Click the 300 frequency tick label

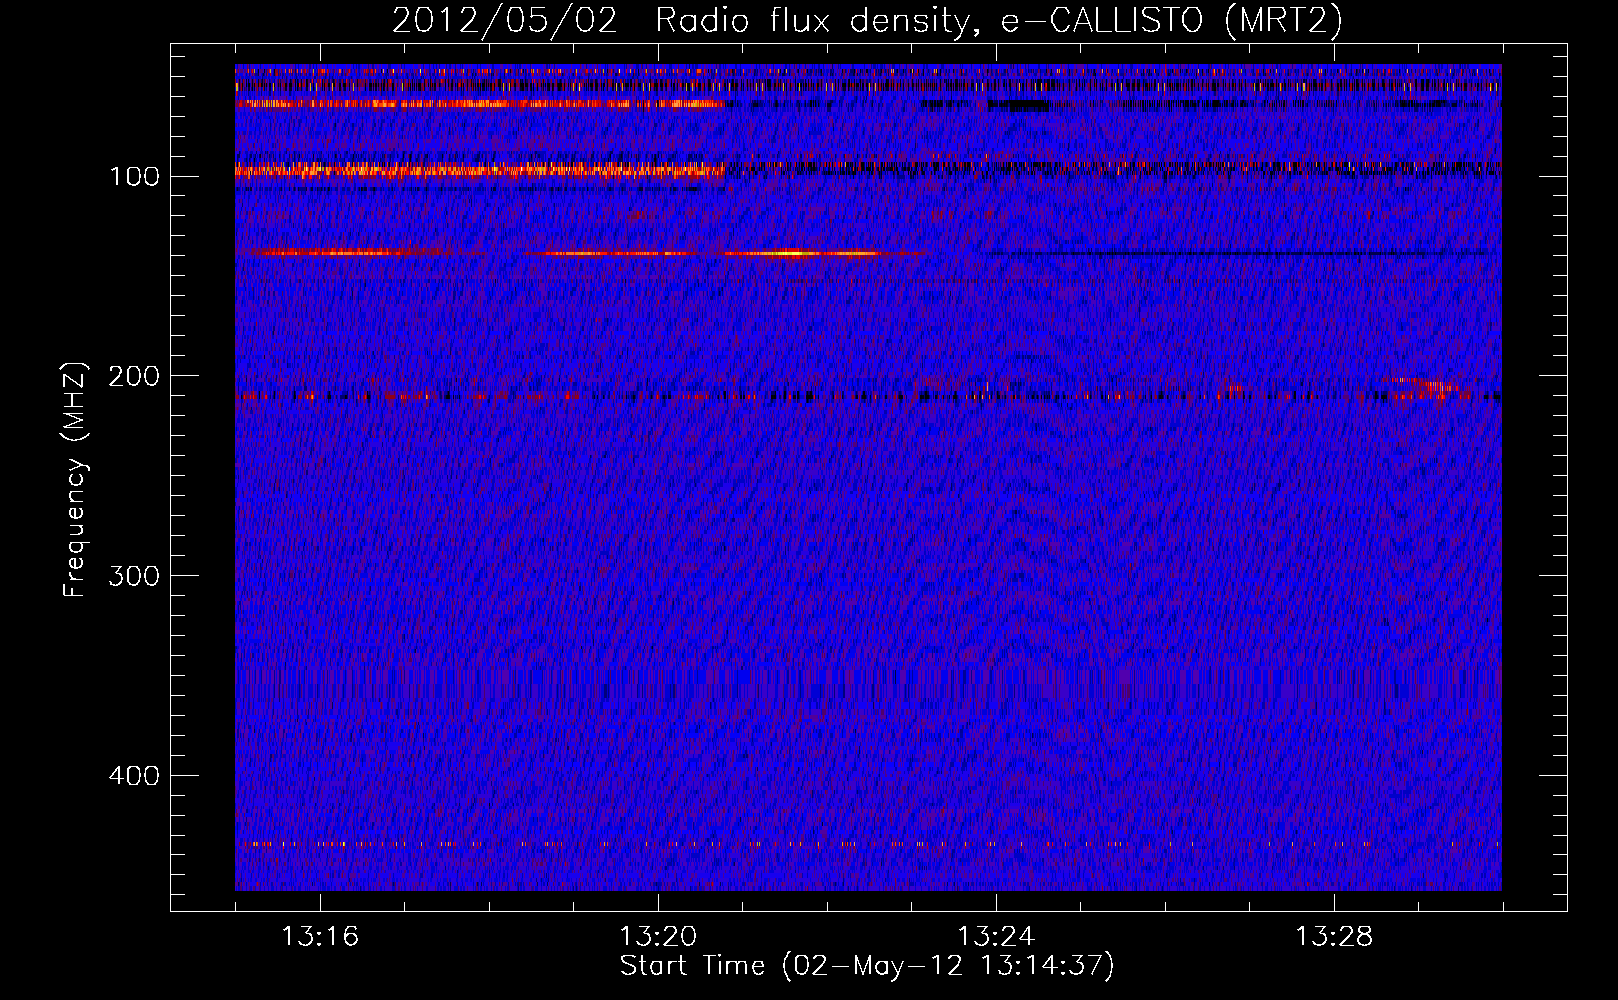(135, 576)
